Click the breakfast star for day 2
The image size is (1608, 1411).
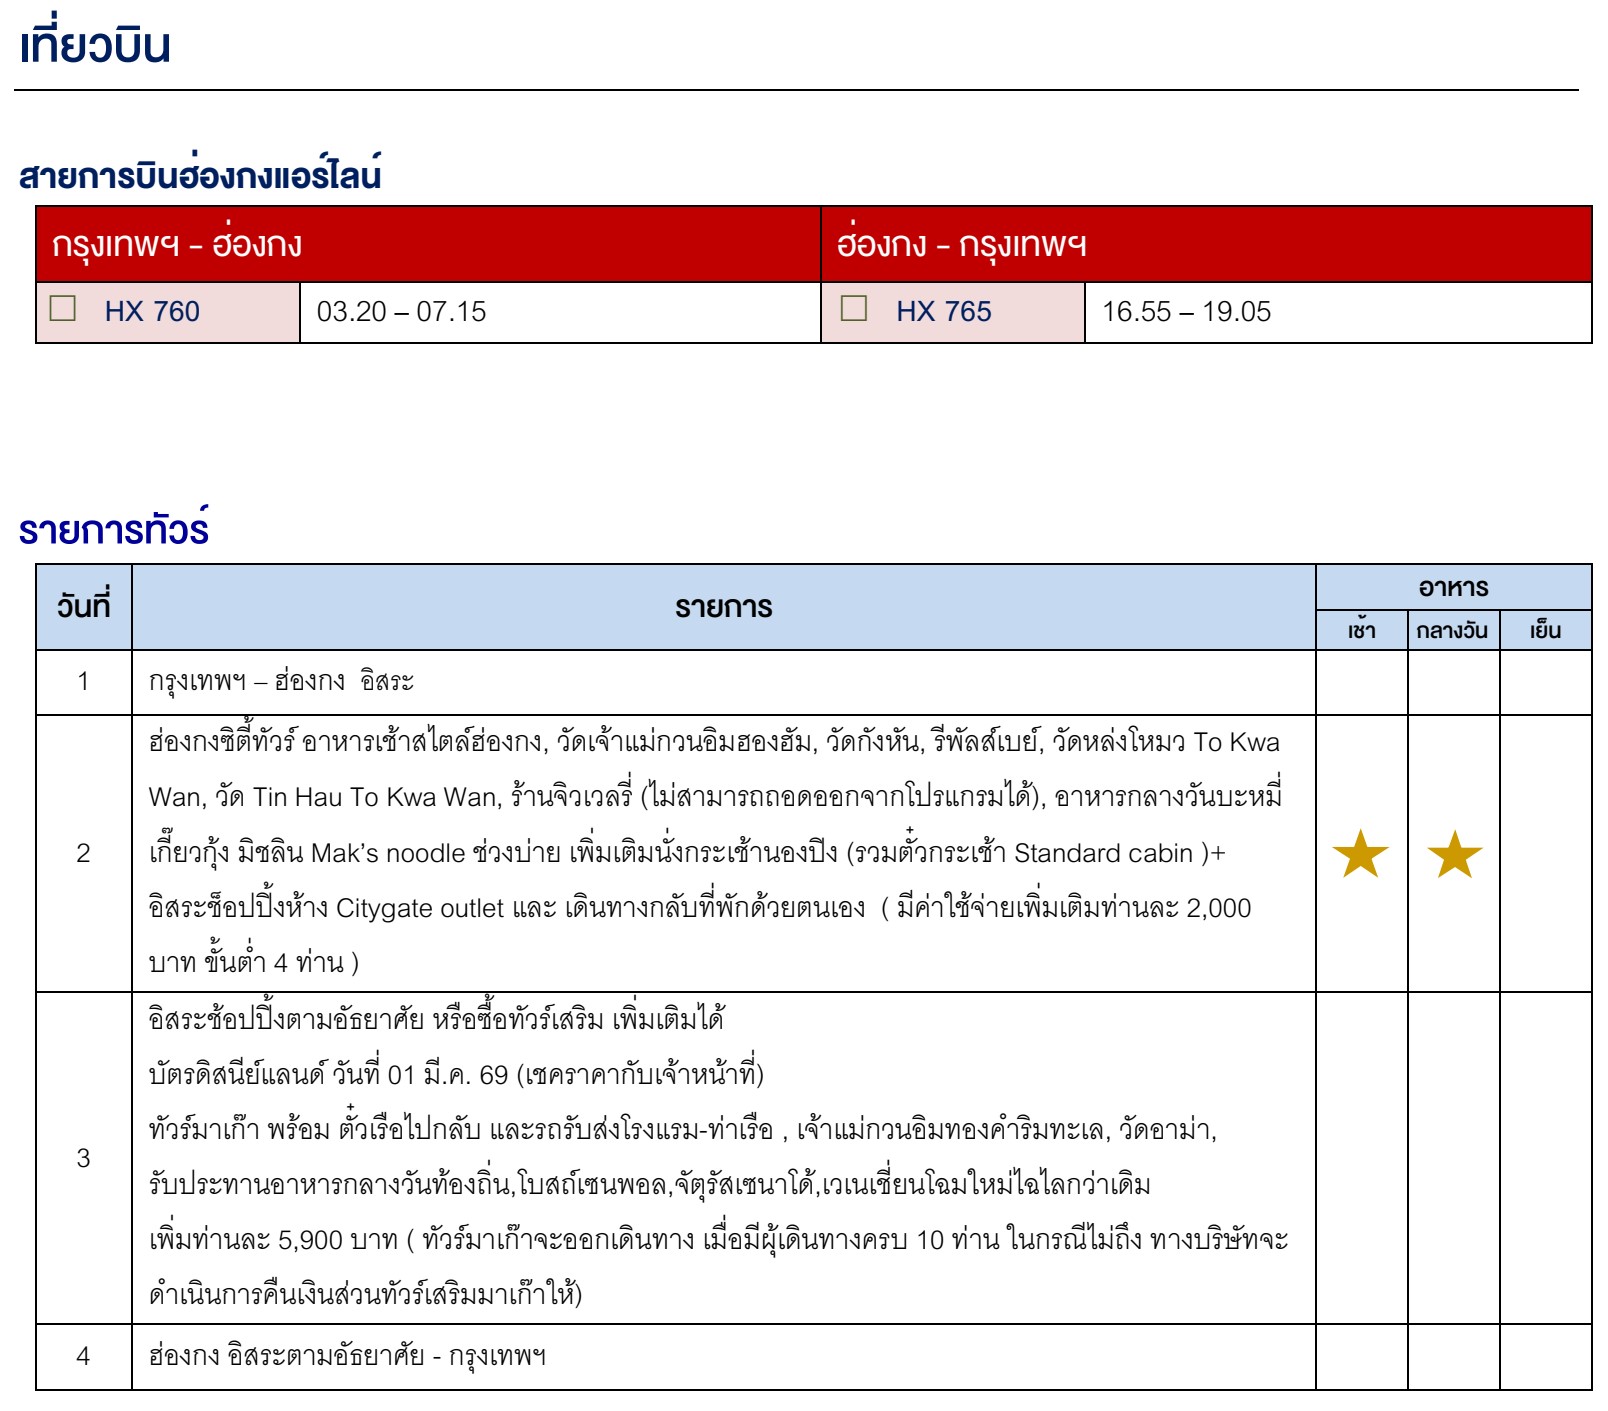pos(1360,854)
